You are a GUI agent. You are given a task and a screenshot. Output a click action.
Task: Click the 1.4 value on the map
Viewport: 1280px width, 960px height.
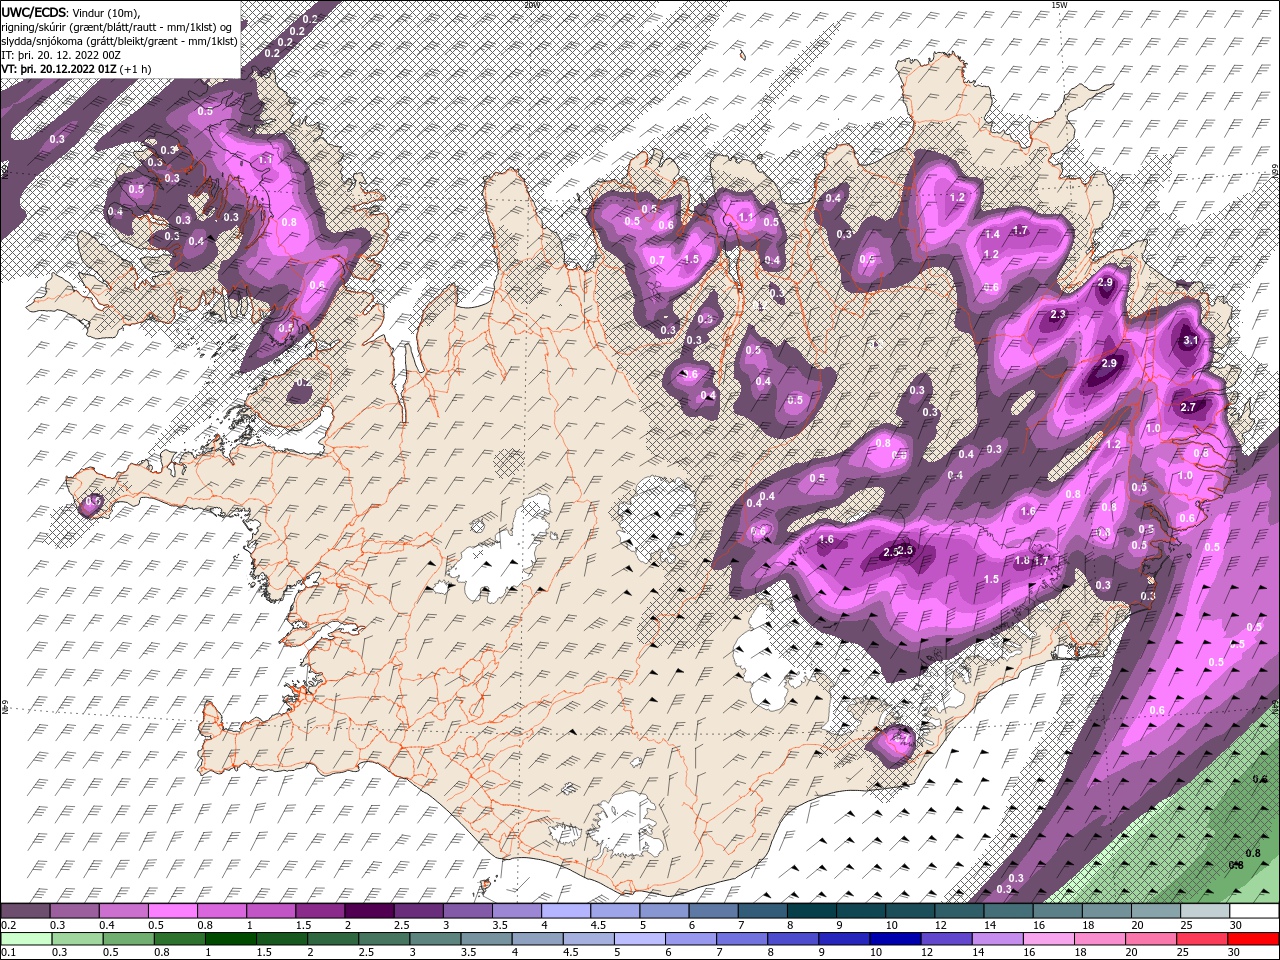pos(992,234)
